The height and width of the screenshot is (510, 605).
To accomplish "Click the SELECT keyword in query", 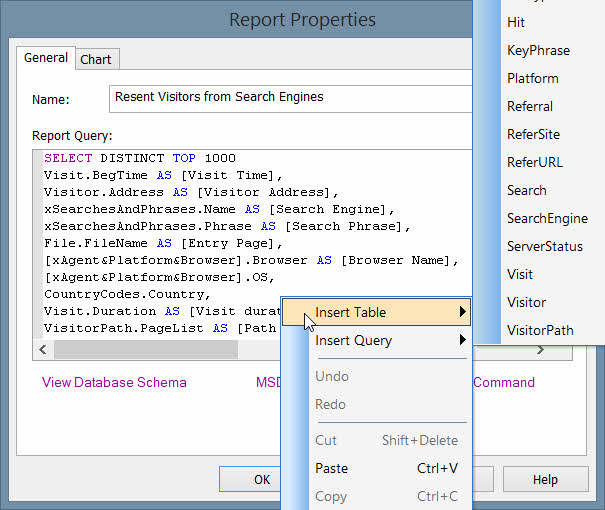I will (x=68, y=158).
